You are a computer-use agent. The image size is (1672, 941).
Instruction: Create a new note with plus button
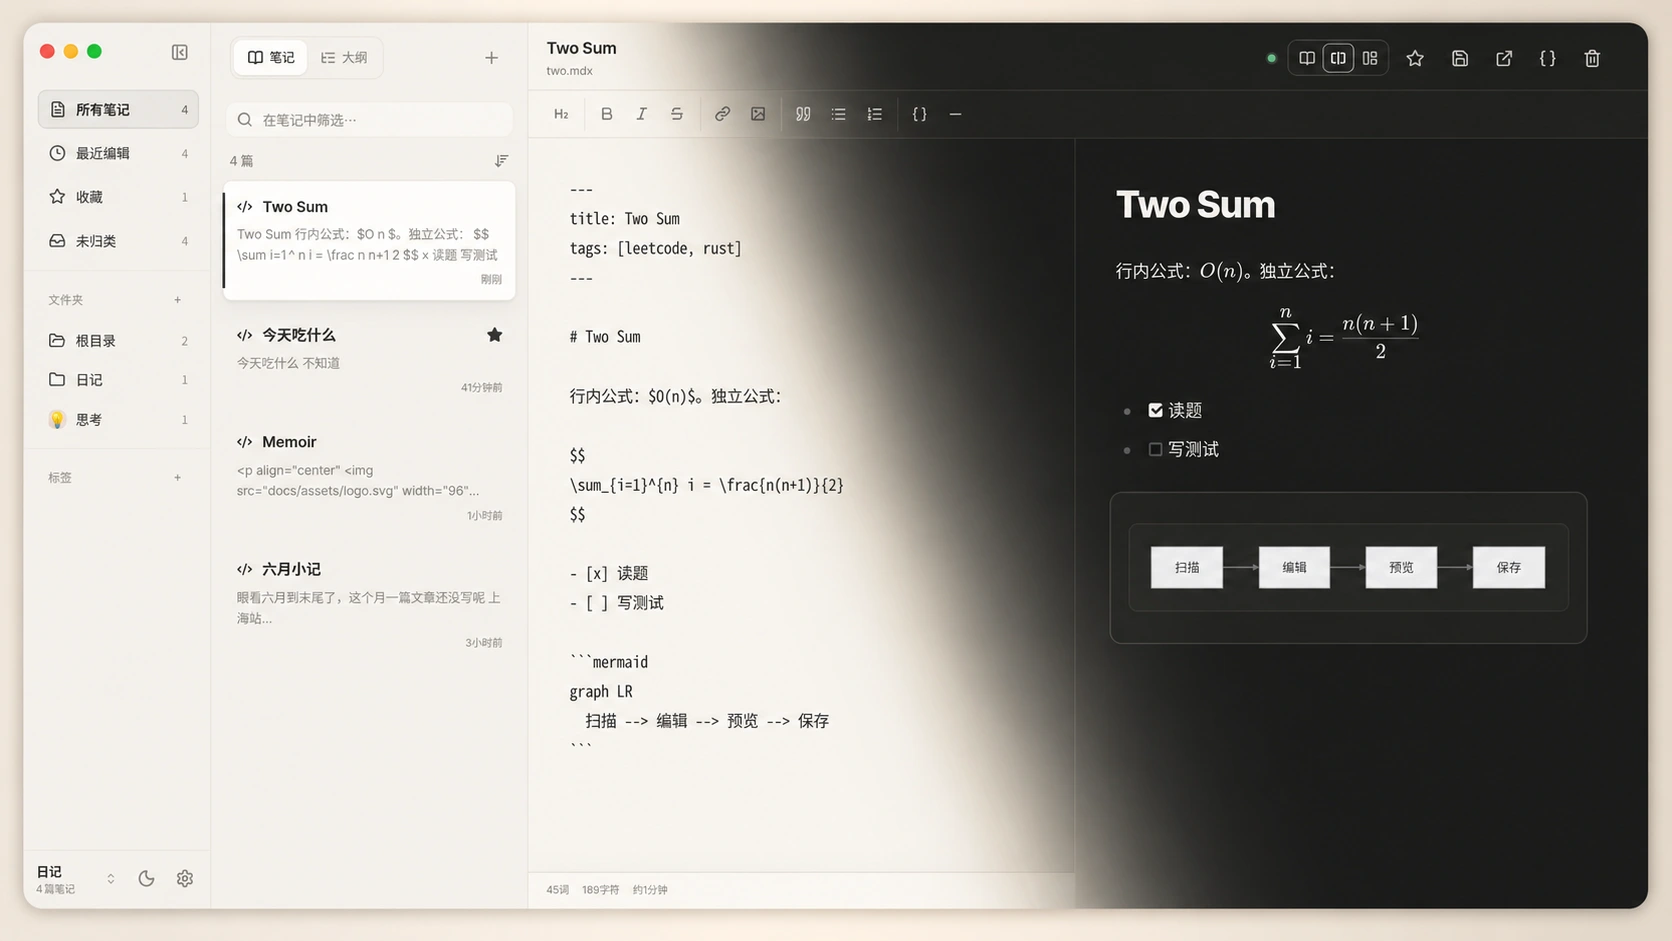click(491, 58)
